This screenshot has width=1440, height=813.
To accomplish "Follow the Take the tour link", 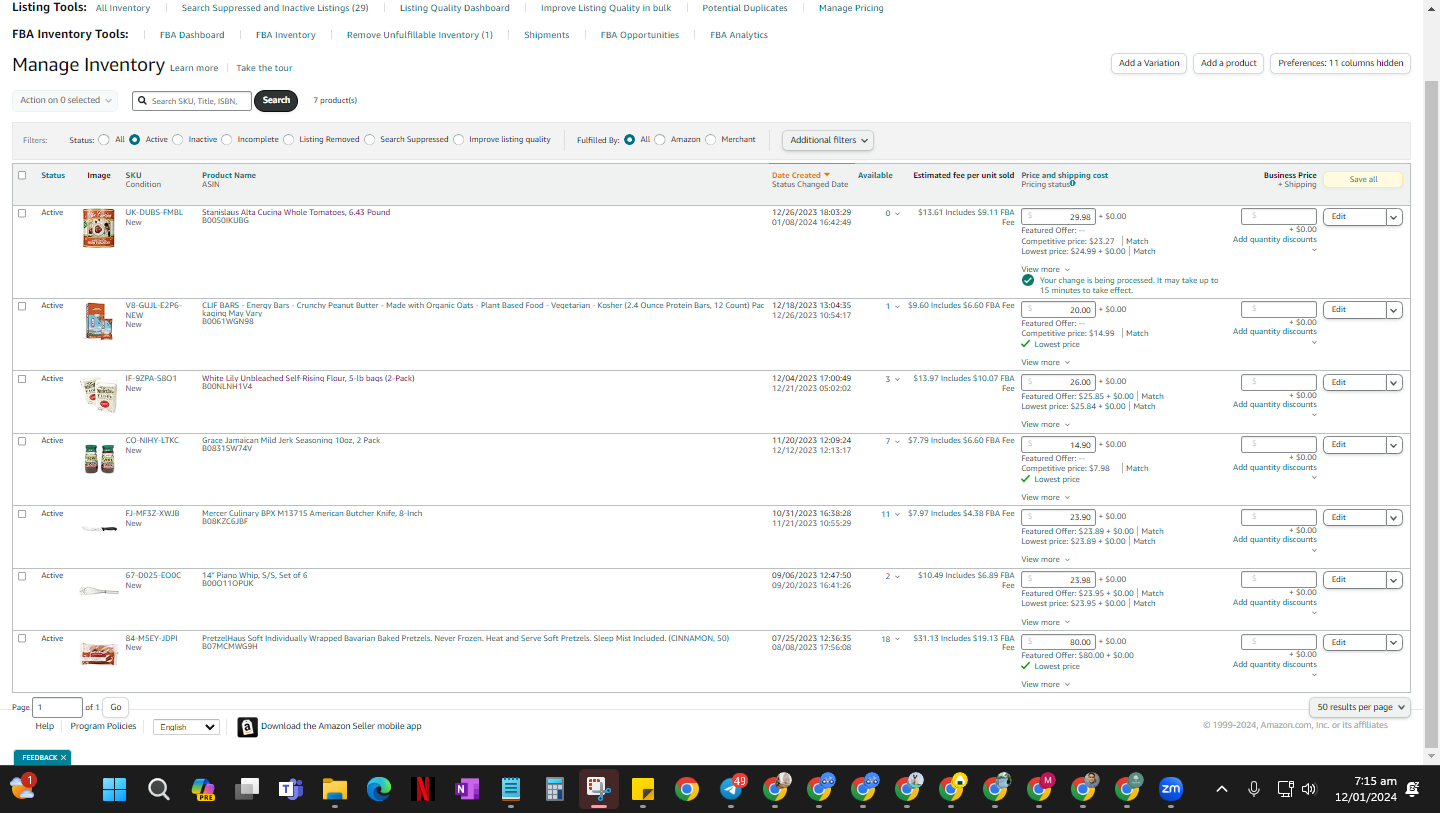I will pos(264,68).
